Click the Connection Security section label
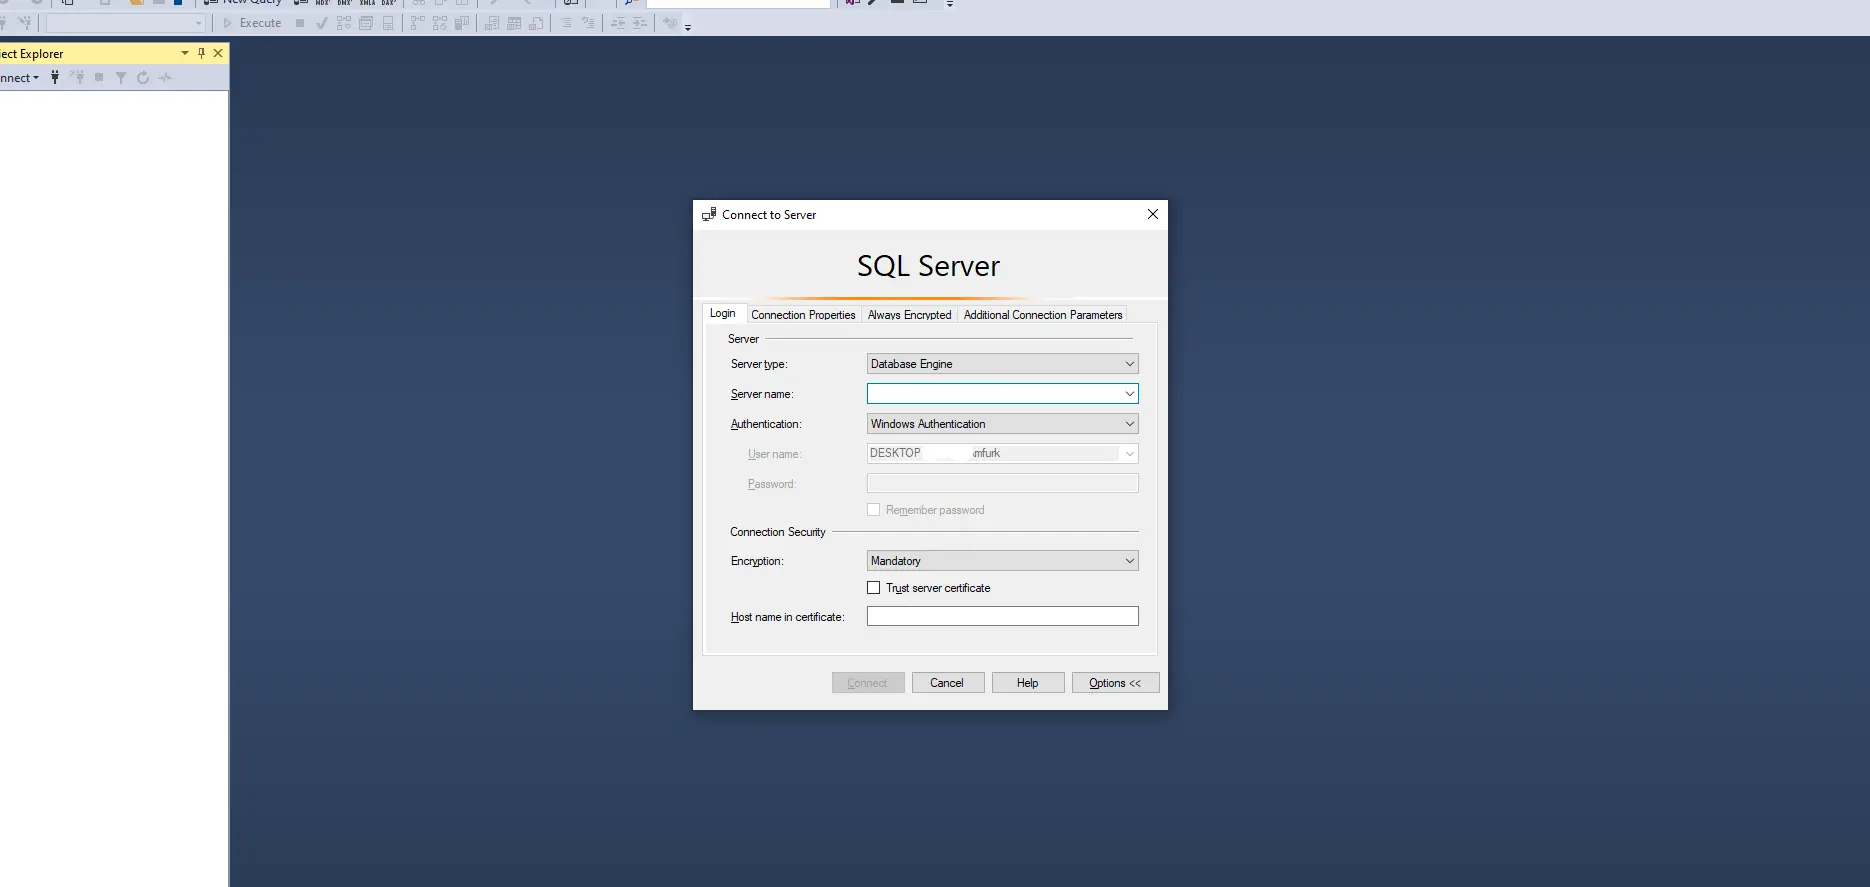Screen dimensions: 1870x887 (x=778, y=532)
